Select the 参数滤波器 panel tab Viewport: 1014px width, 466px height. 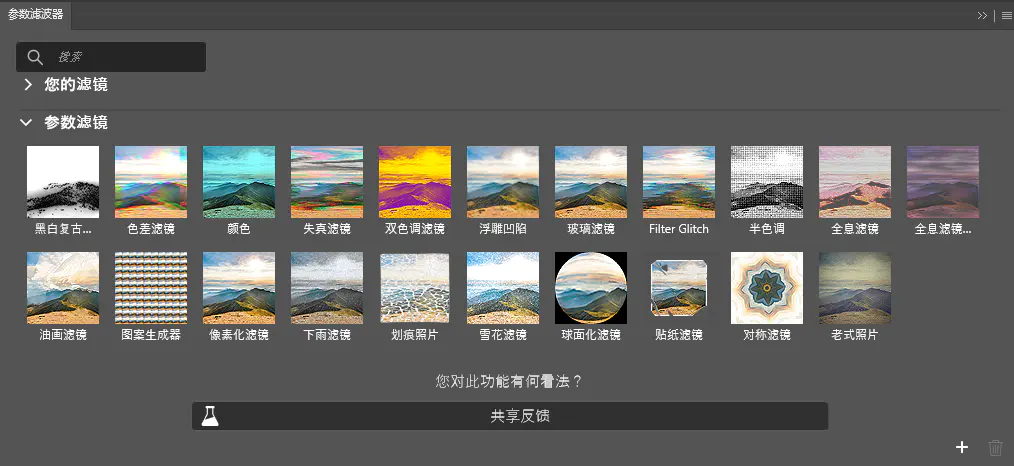point(35,14)
